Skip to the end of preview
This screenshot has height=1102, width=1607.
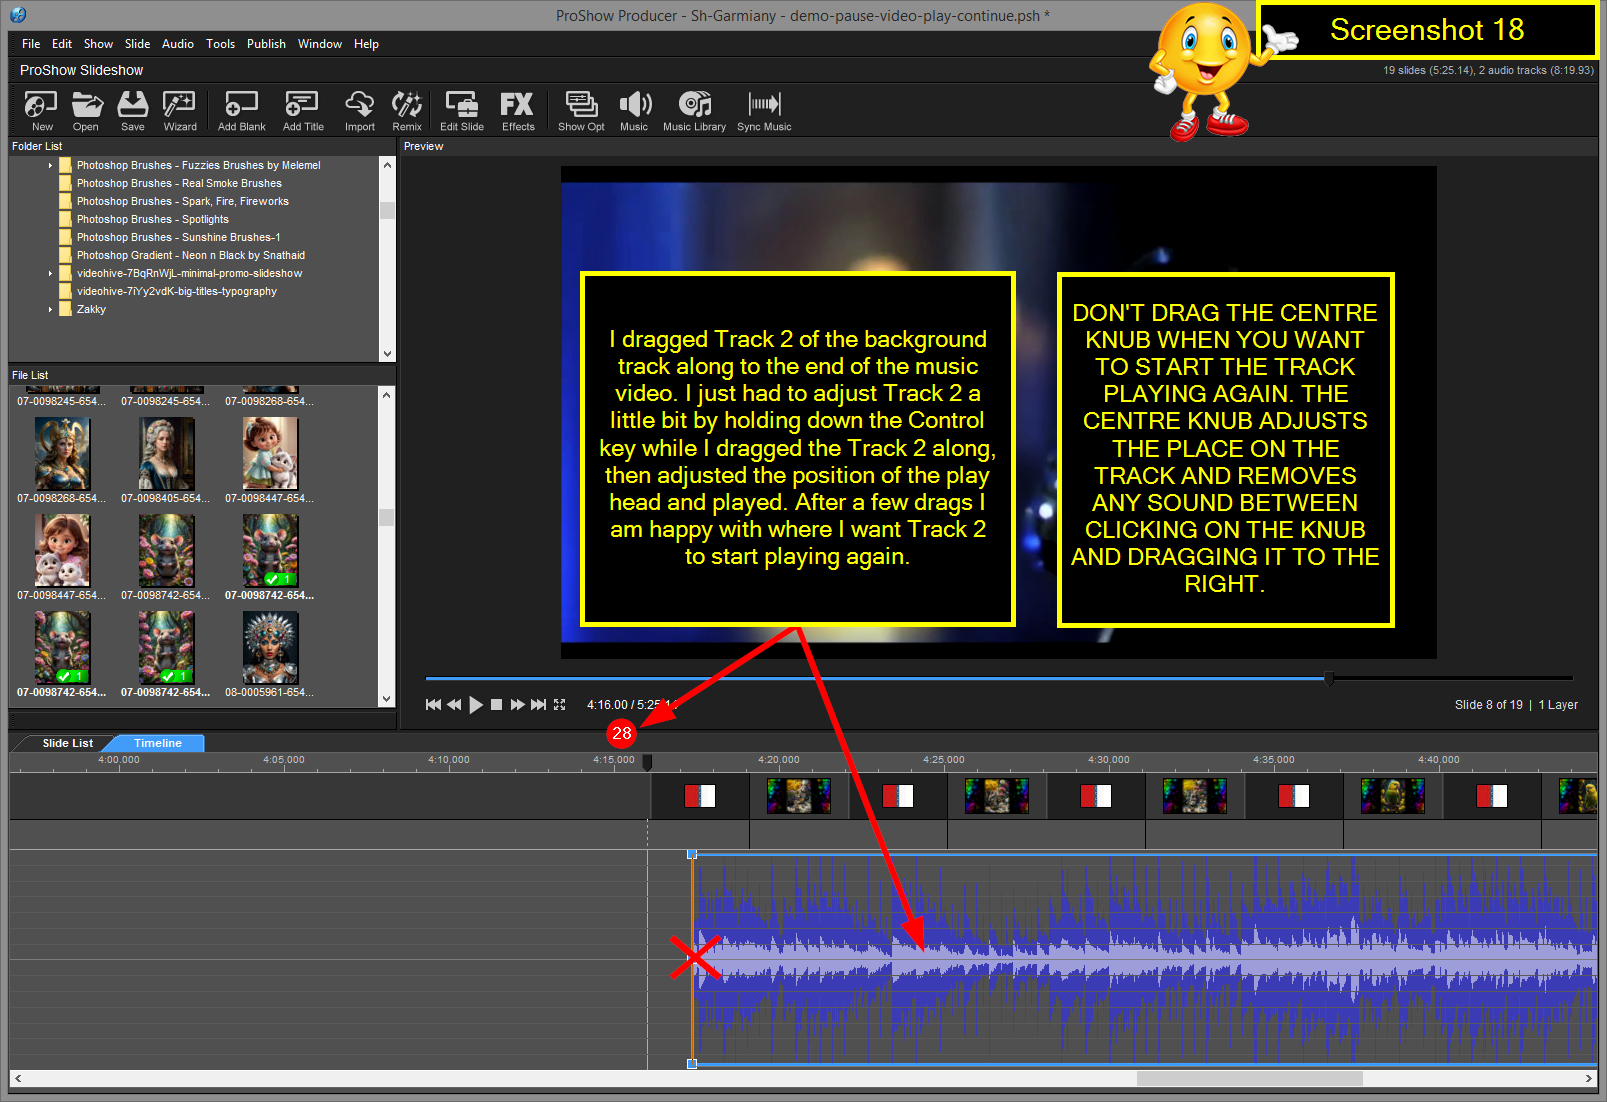point(538,705)
